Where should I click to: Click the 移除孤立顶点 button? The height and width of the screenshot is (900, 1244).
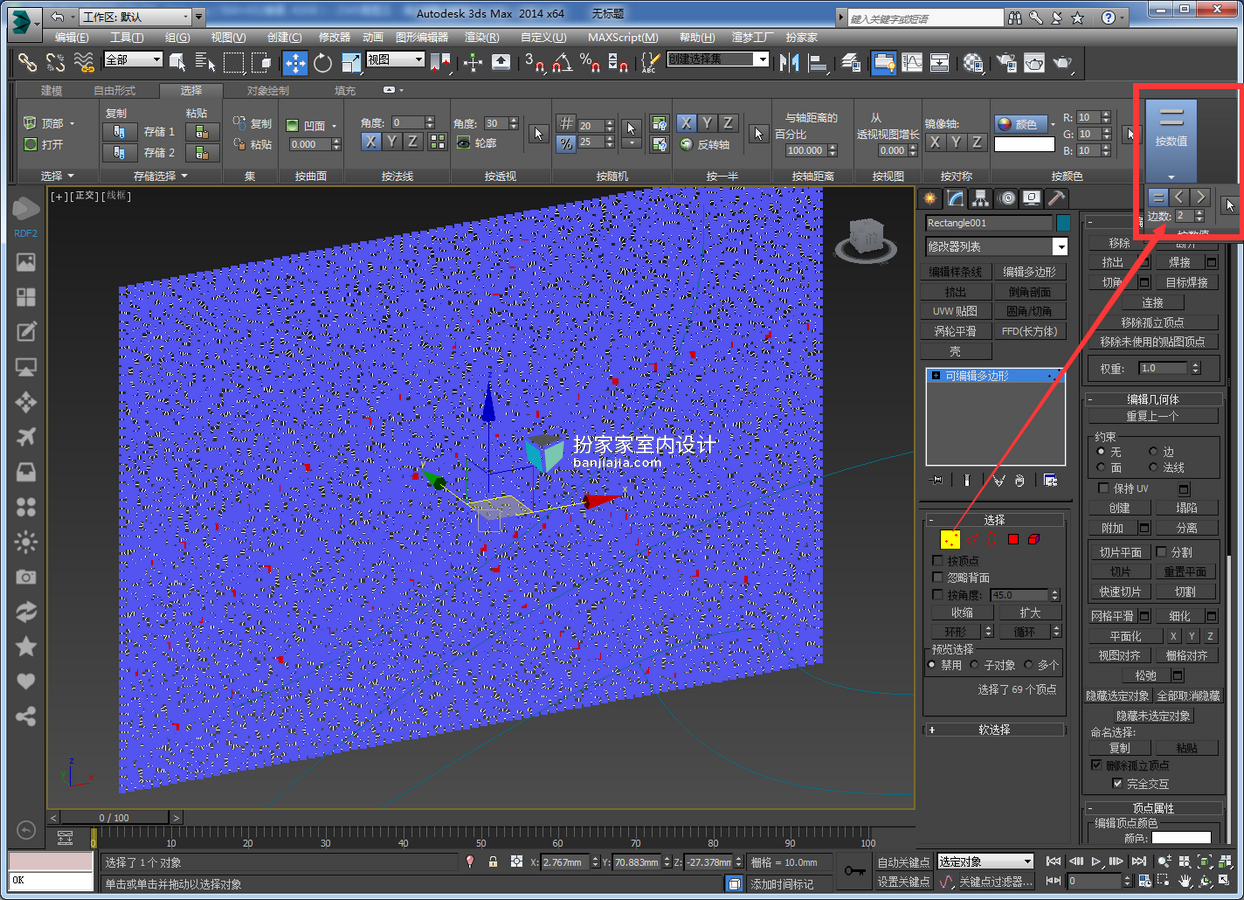click(x=1152, y=322)
